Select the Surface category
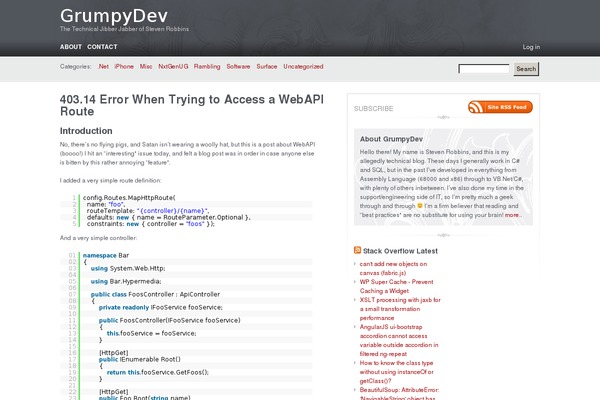Screen dimensions: 600x400 pyautogui.click(x=267, y=66)
